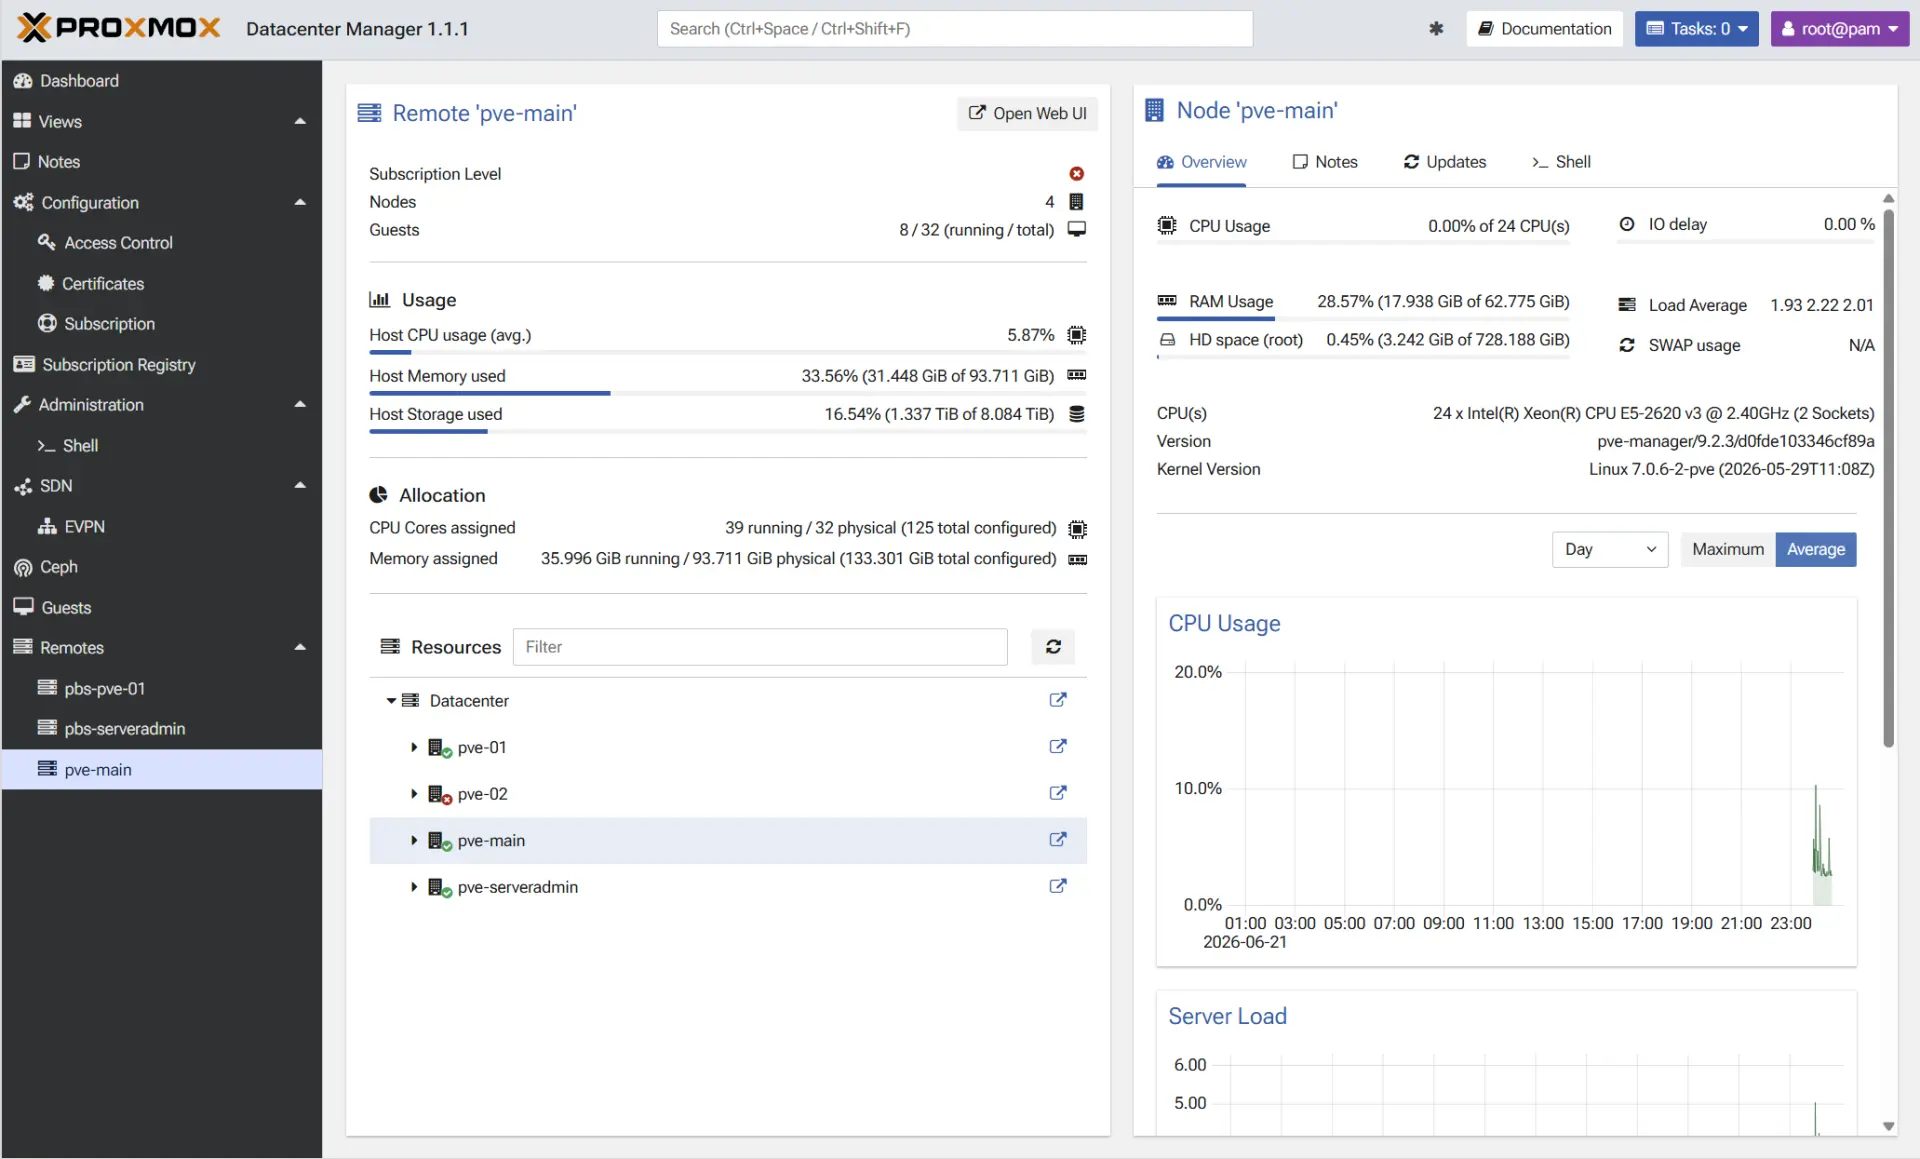
Task: Click the Open Web UI button
Action: [1027, 114]
